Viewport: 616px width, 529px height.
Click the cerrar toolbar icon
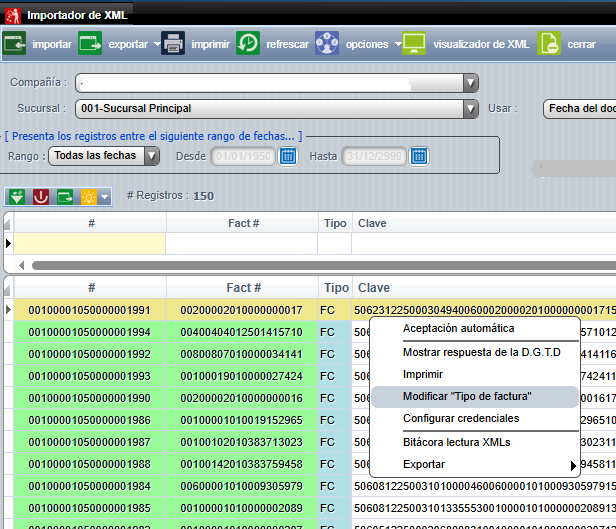pos(549,44)
